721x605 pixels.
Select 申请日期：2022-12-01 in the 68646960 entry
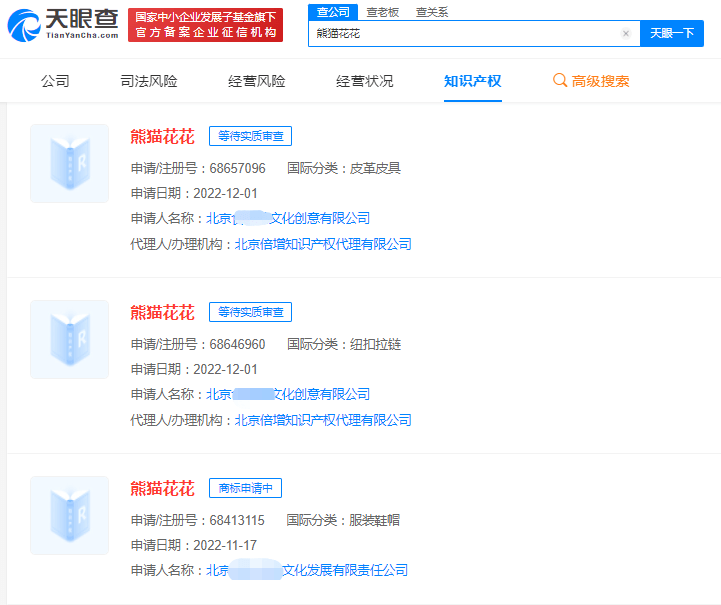click(x=194, y=369)
